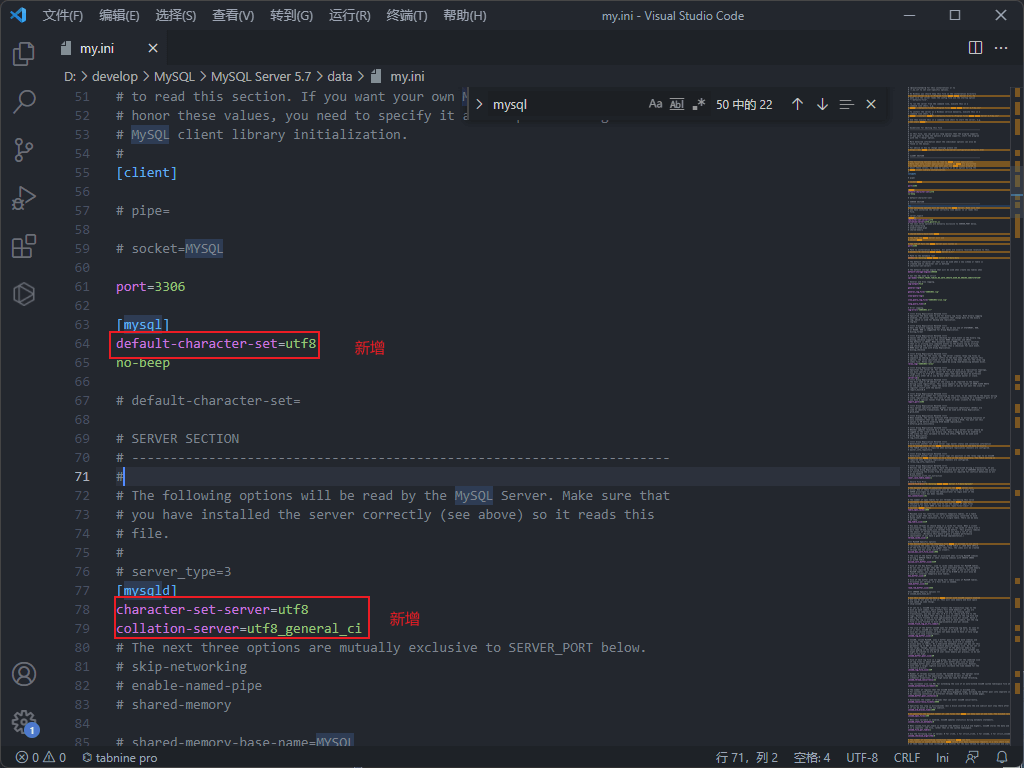1024x768 pixels.
Task: Change end of line sequence CRLF
Action: point(906,758)
